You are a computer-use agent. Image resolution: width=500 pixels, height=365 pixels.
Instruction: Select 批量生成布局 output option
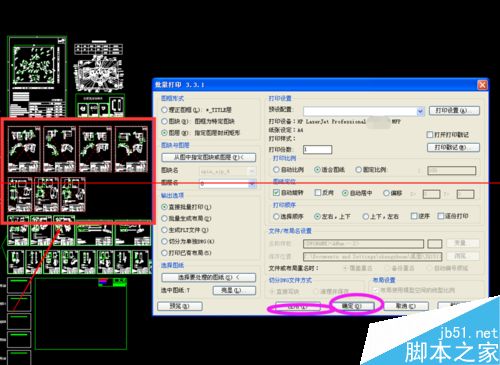(x=164, y=219)
